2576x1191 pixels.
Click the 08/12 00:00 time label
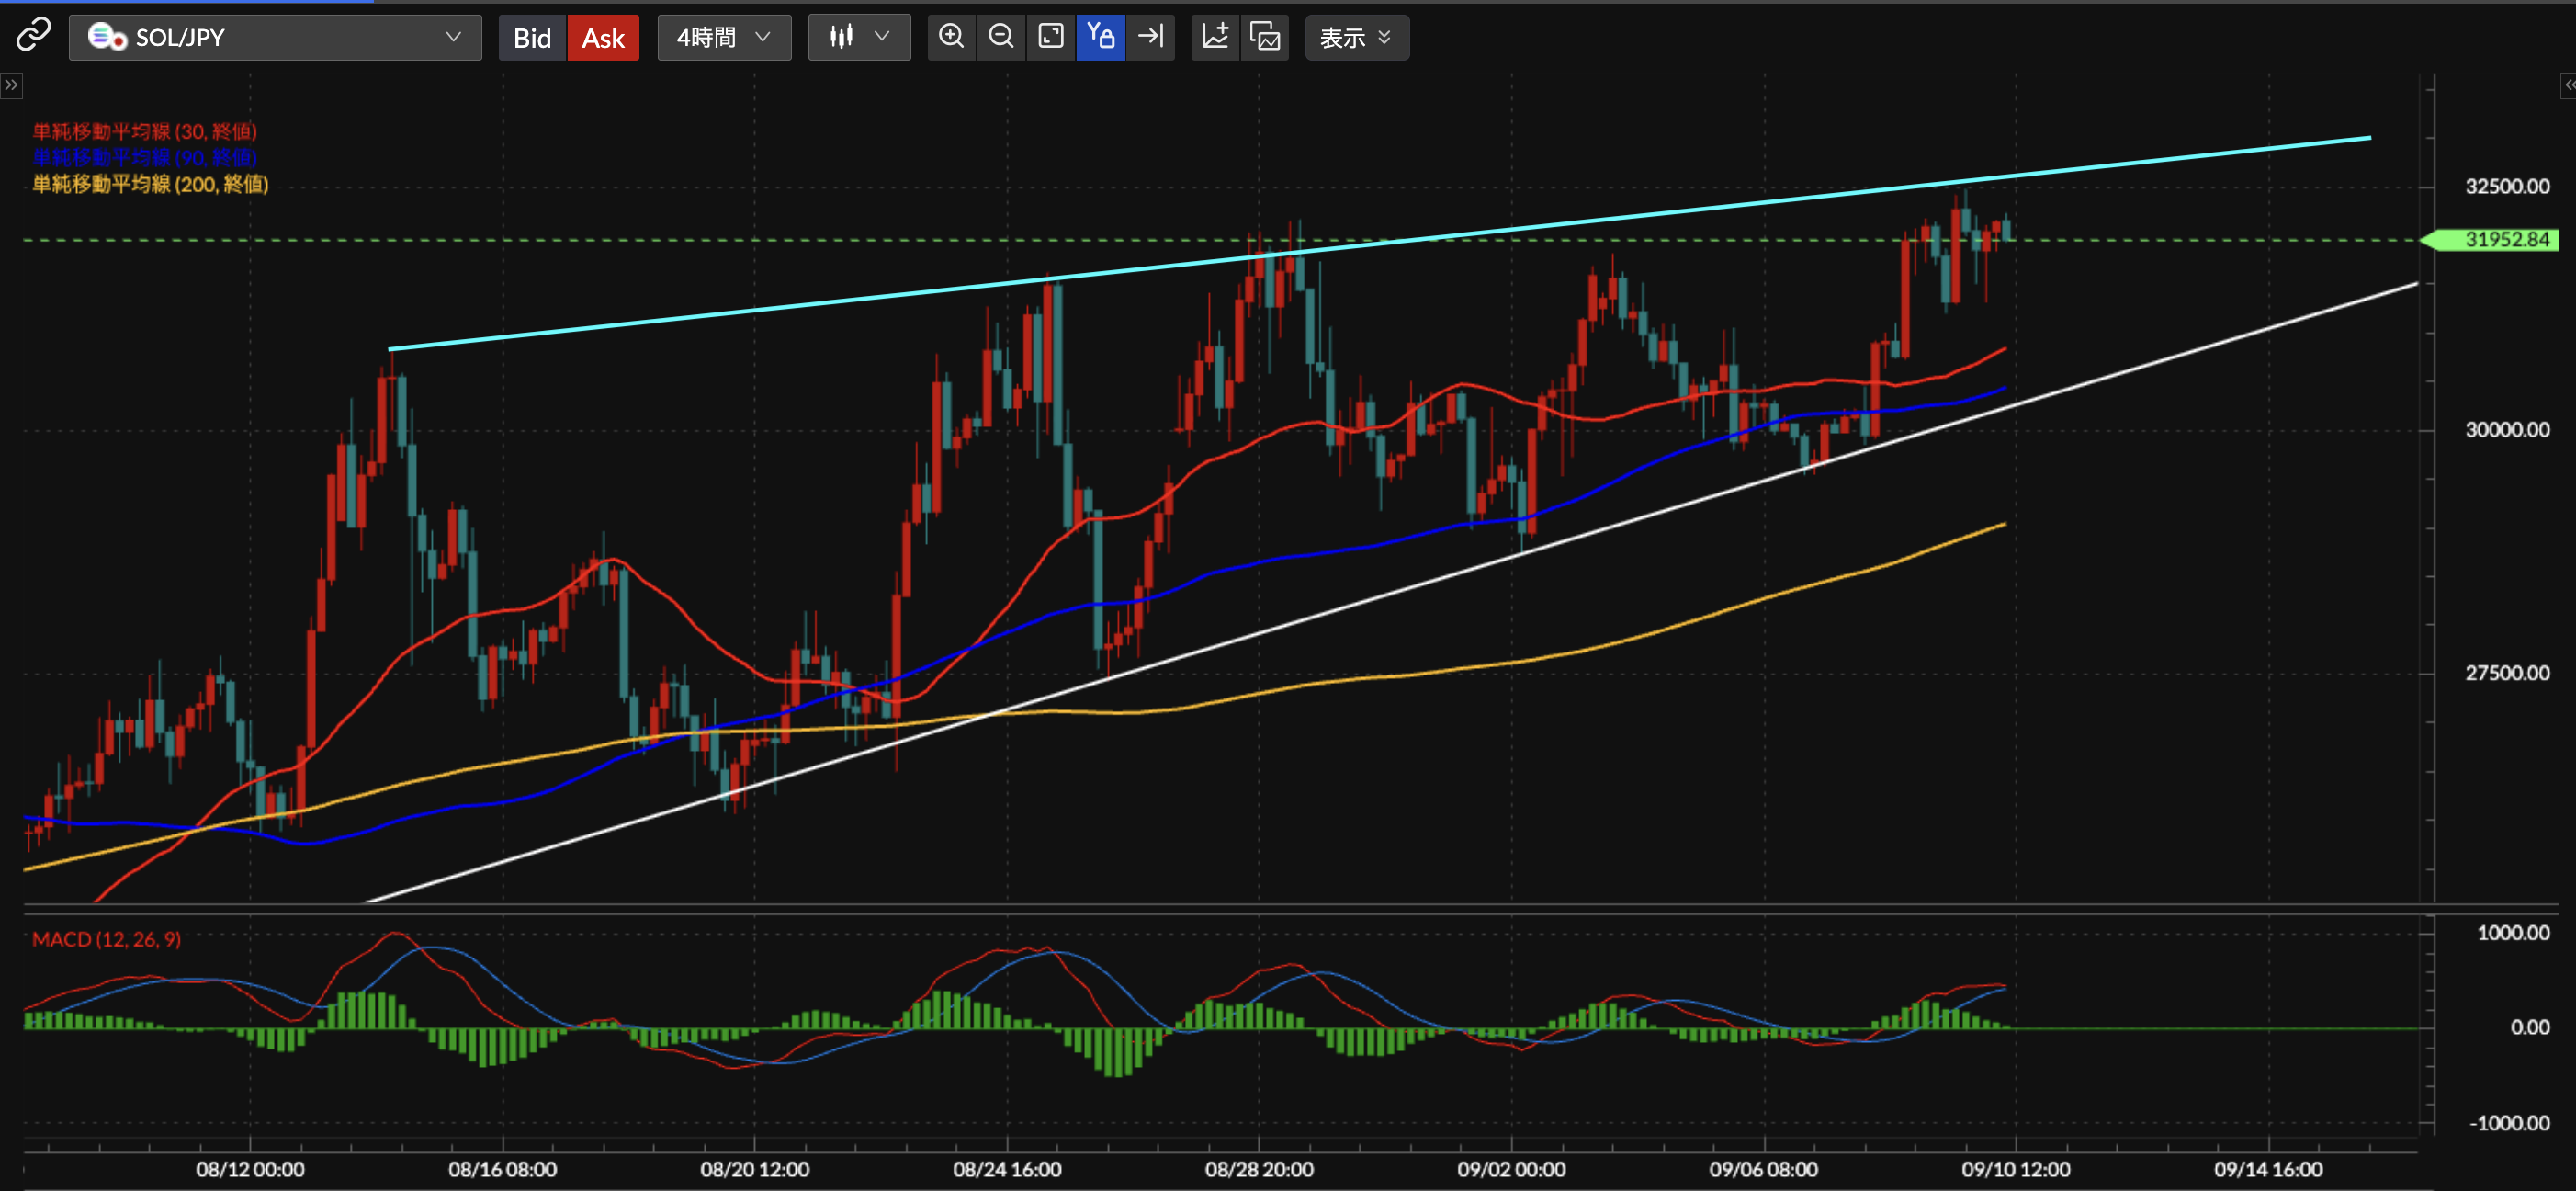click(250, 1169)
